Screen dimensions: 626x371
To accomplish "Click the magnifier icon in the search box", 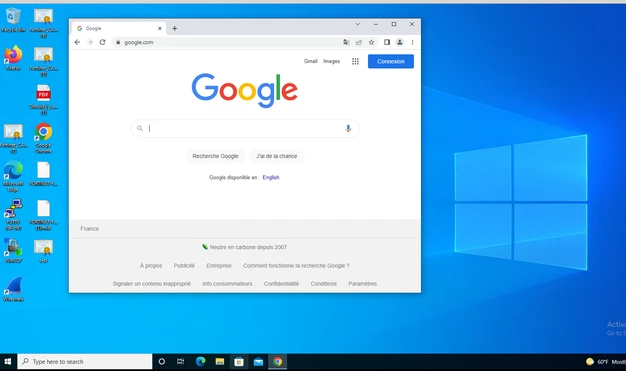I will coord(140,128).
